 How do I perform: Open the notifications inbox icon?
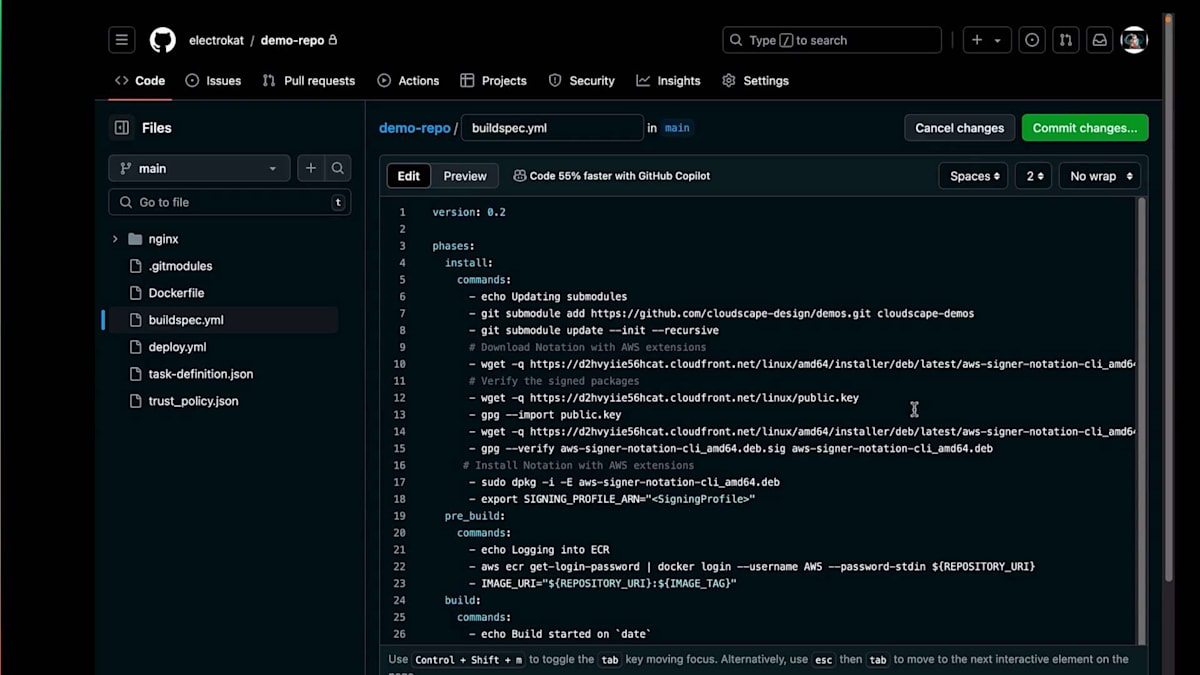tap(1100, 40)
